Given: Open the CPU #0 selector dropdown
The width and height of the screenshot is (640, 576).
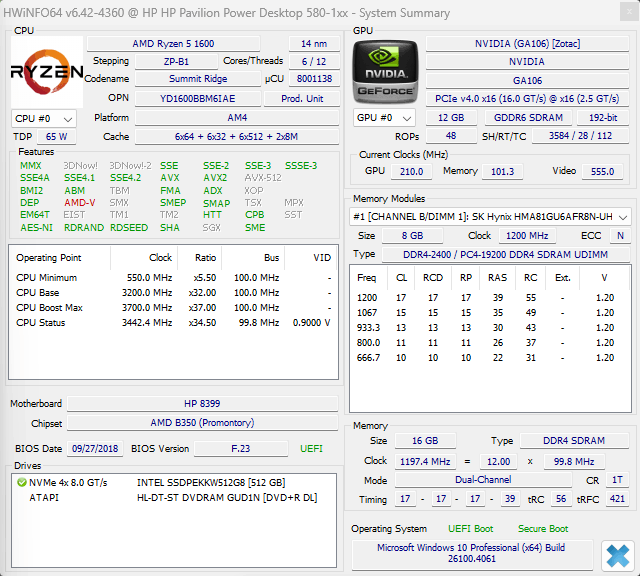Looking at the screenshot, I should pyautogui.click(x=44, y=119).
